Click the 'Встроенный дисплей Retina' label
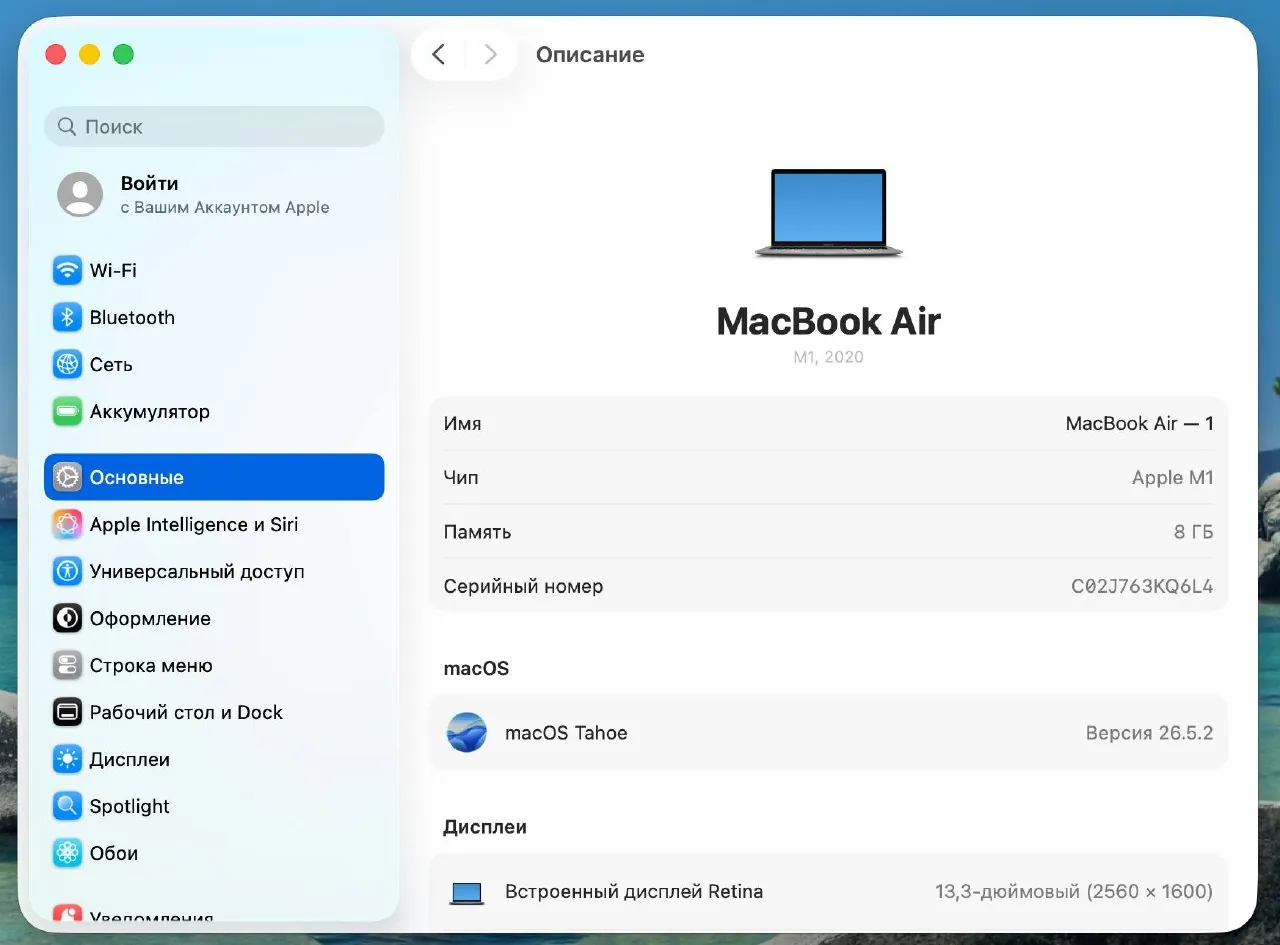 coord(634,892)
